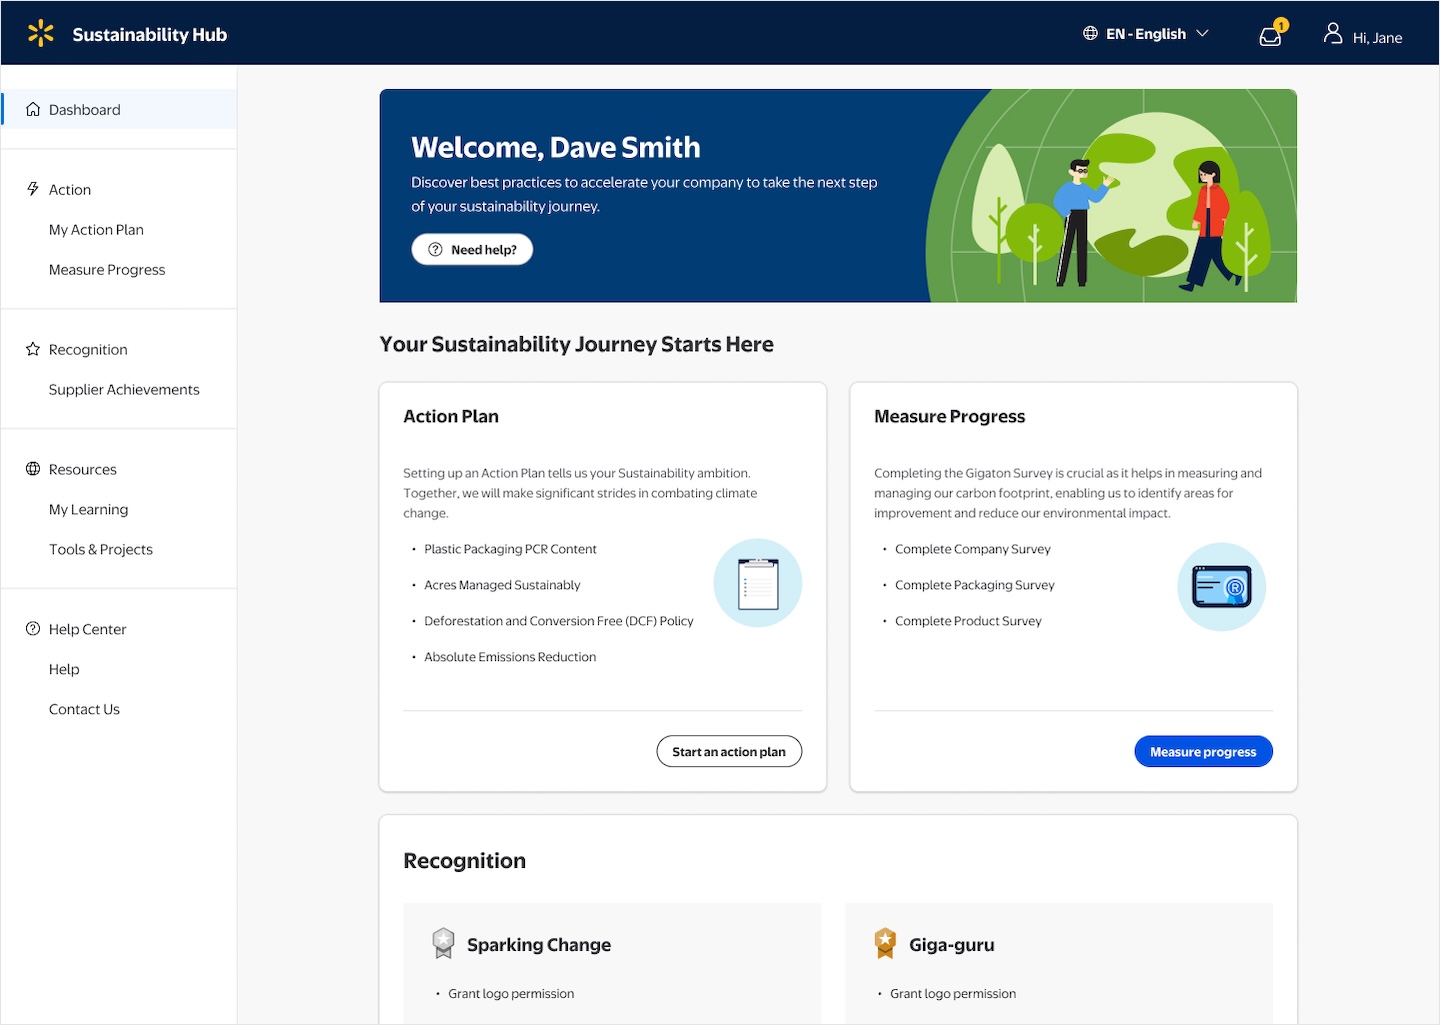Click the Need help? button
The image size is (1440, 1025).
[471, 249]
